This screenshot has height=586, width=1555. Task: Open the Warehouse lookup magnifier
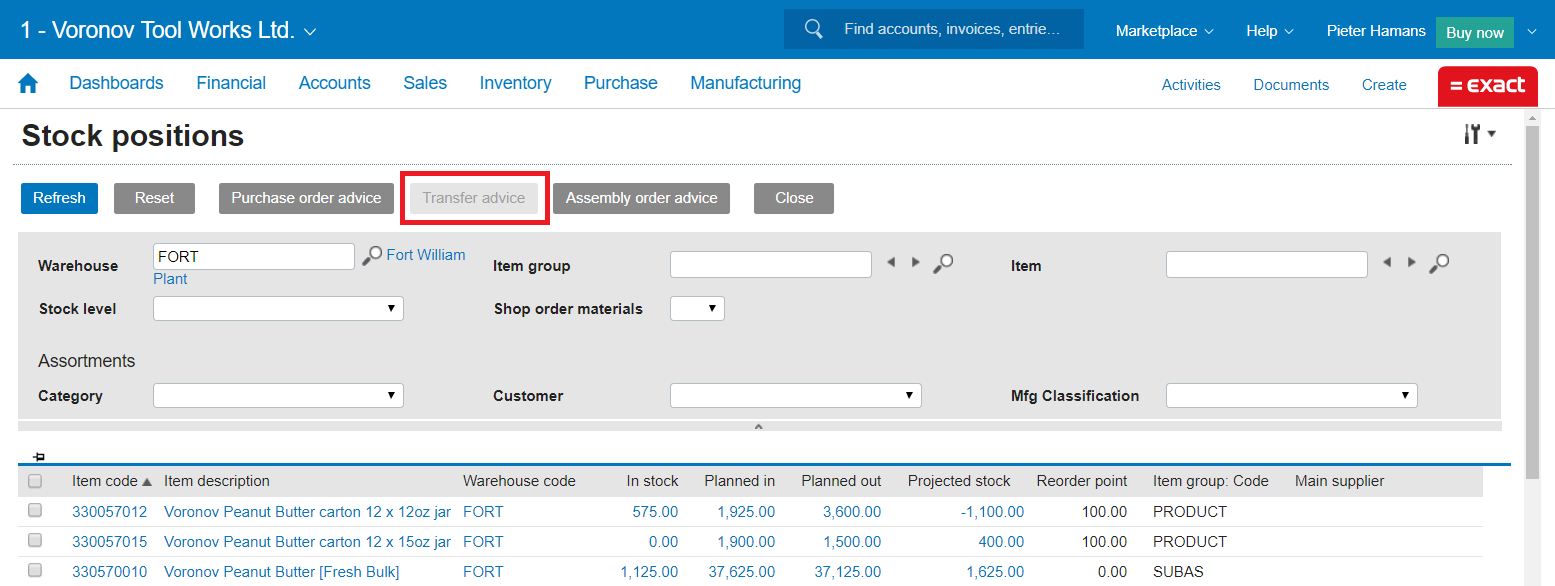tap(372, 256)
